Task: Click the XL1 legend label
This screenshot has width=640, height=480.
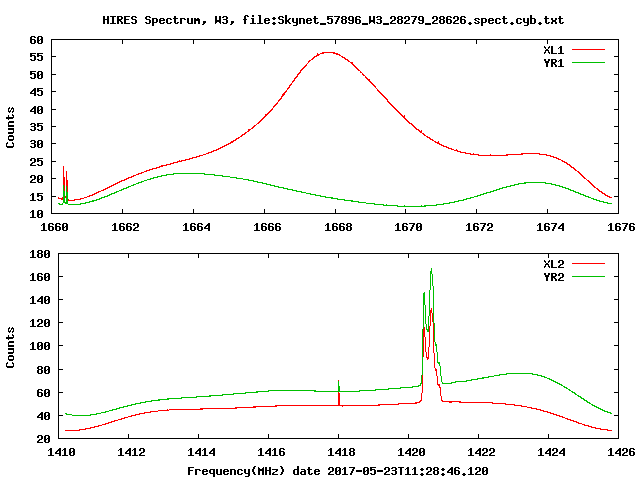Action: point(553,50)
